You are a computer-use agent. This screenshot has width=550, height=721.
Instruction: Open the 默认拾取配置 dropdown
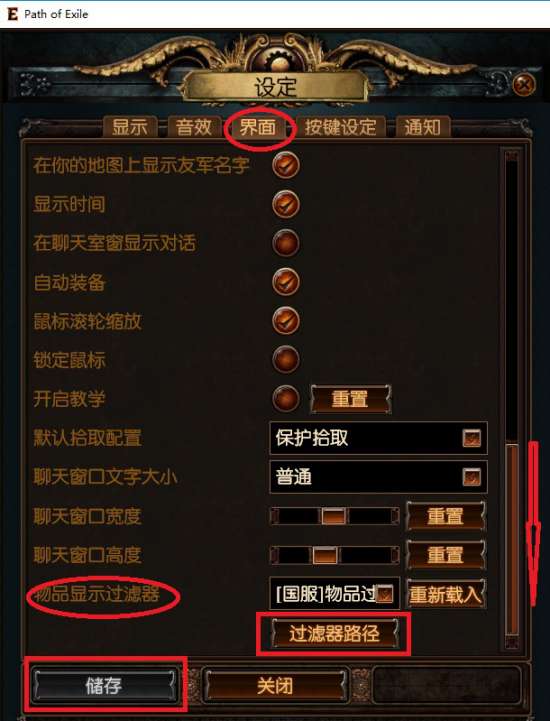tap(378, 438)
